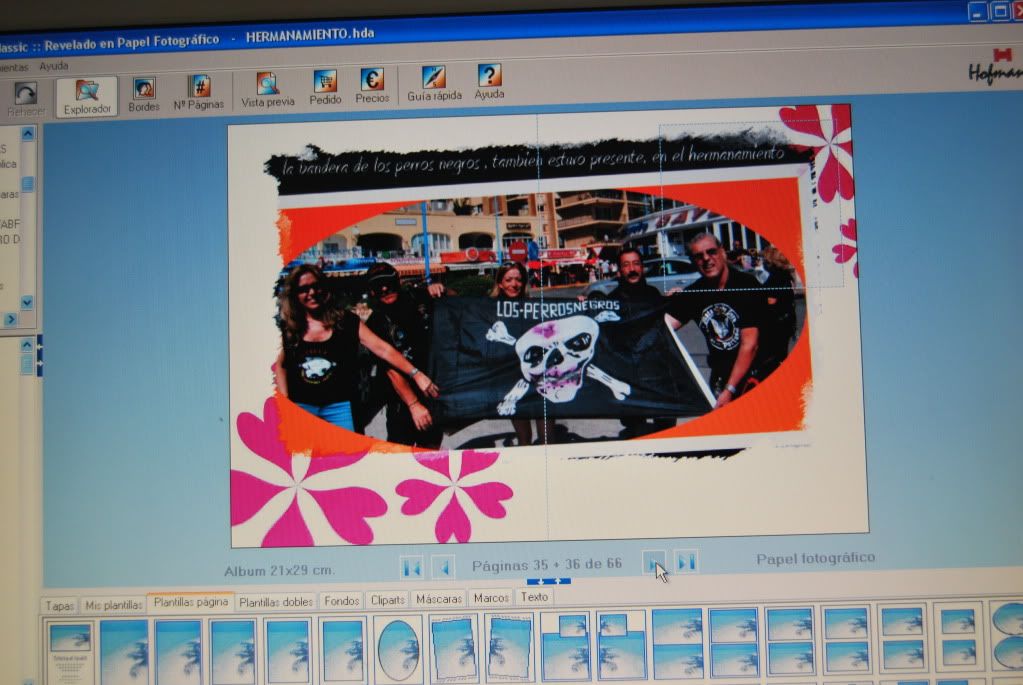
Task: Go to the previous page spread
Action: (443, 566)
